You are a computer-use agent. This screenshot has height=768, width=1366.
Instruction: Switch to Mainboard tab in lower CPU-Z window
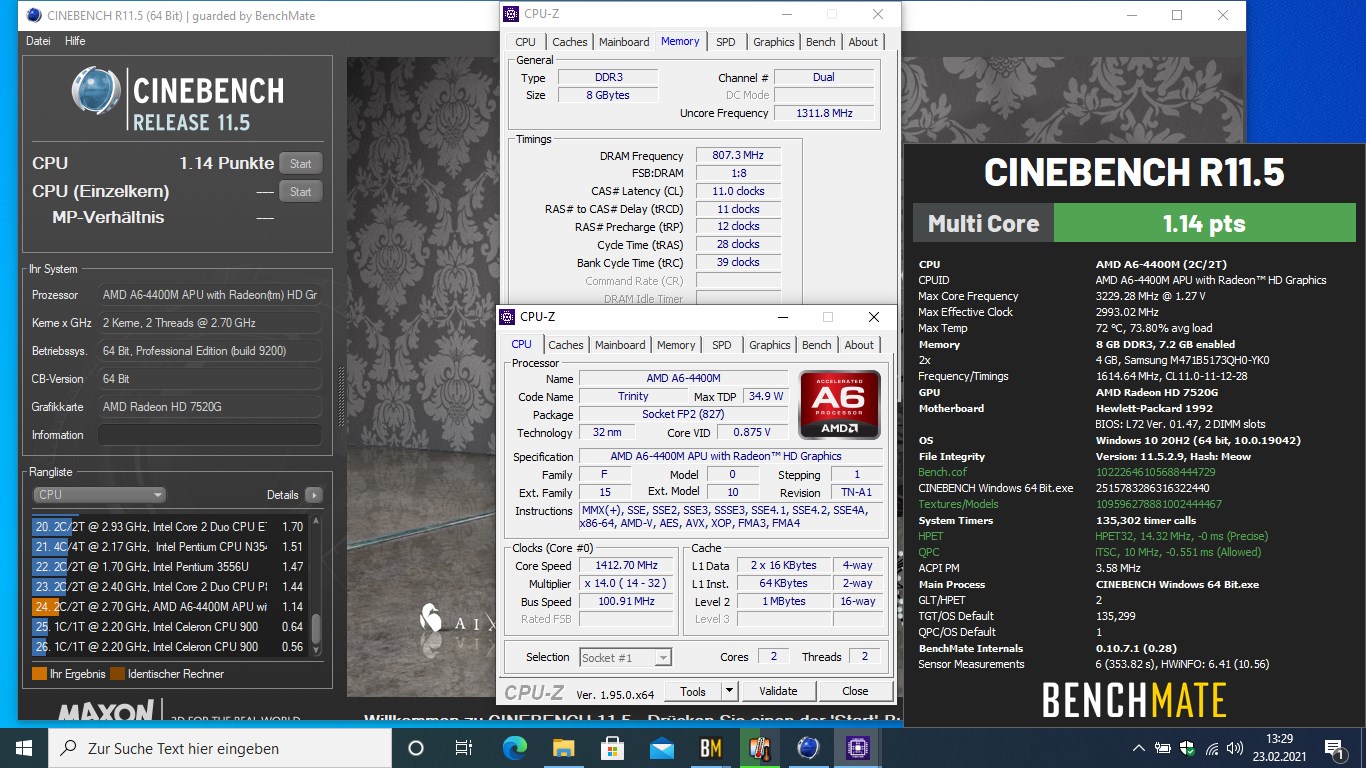coord(620,345)
